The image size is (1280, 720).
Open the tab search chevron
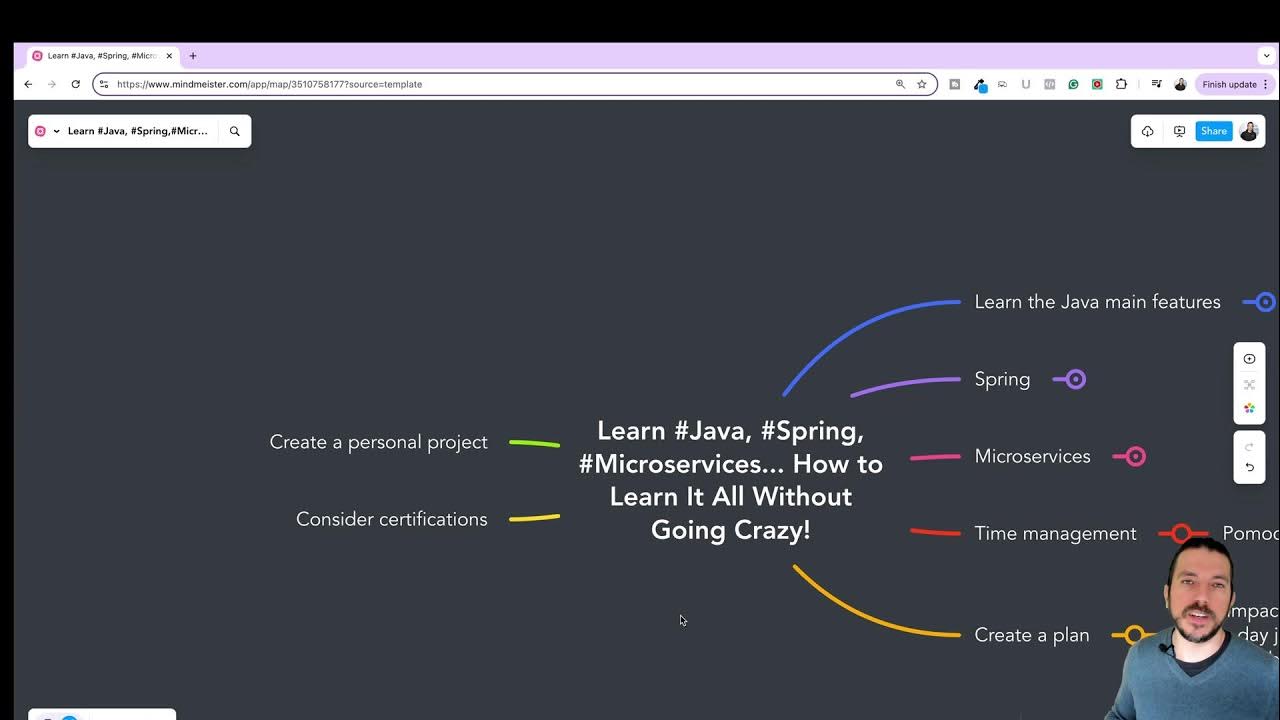tap(1267, 56)
